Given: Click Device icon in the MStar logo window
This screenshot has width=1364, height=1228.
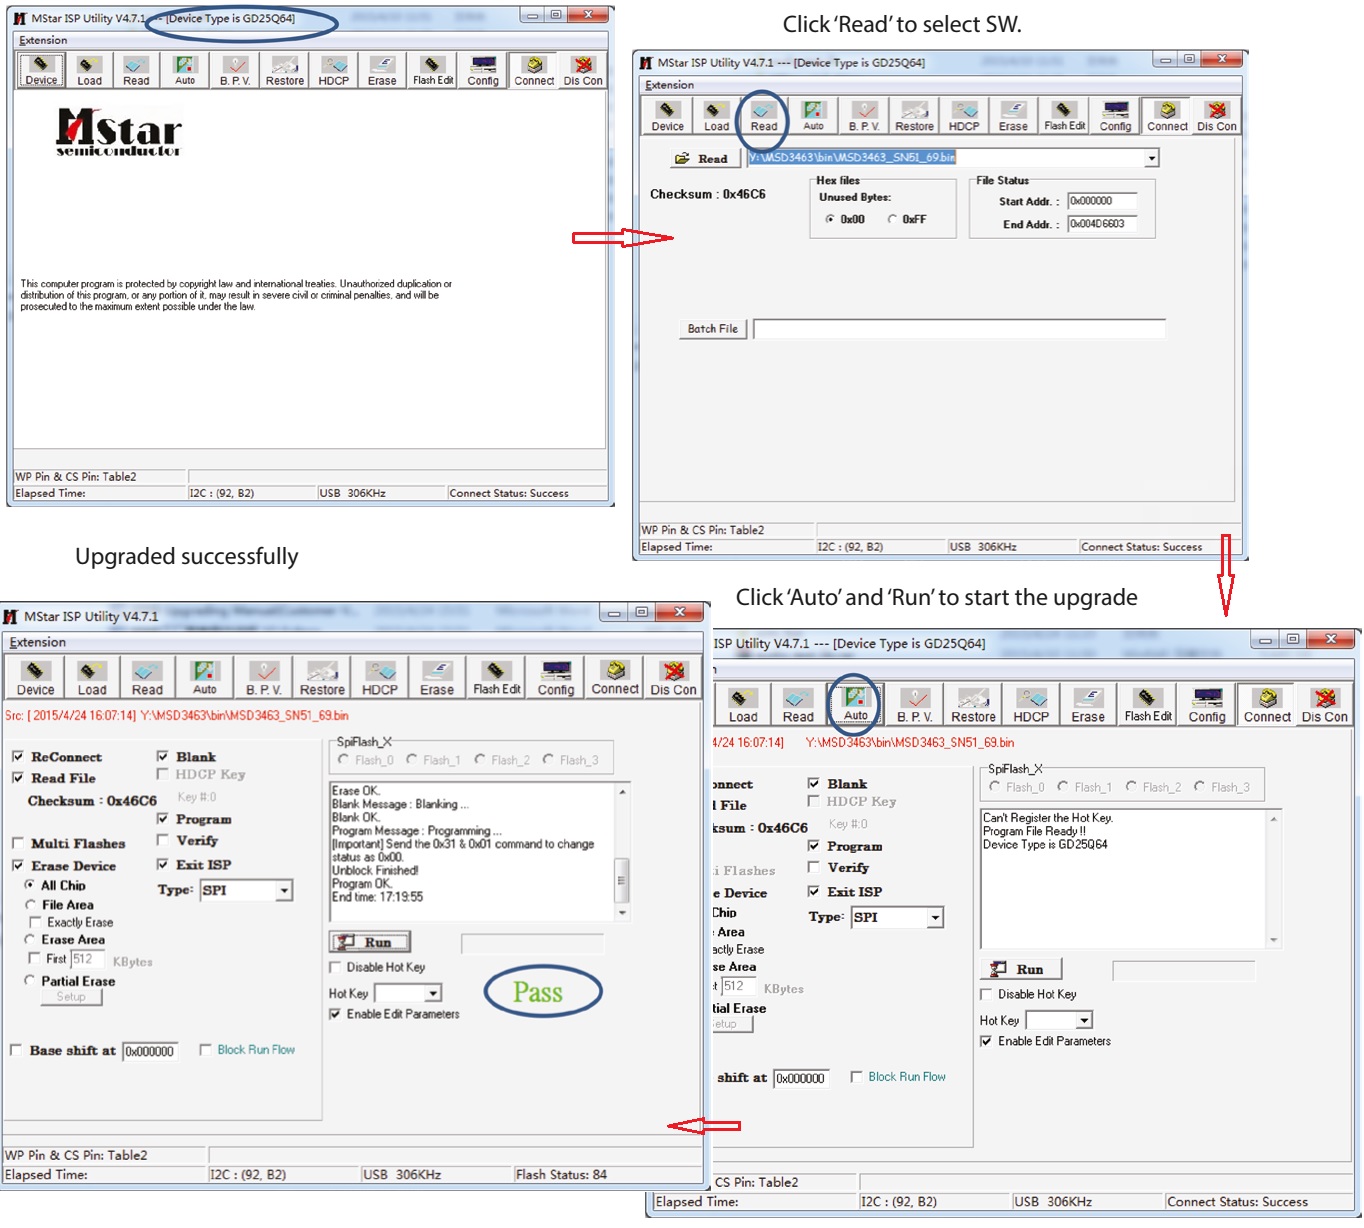Looking at the screenshot, I should click(41, 70).
